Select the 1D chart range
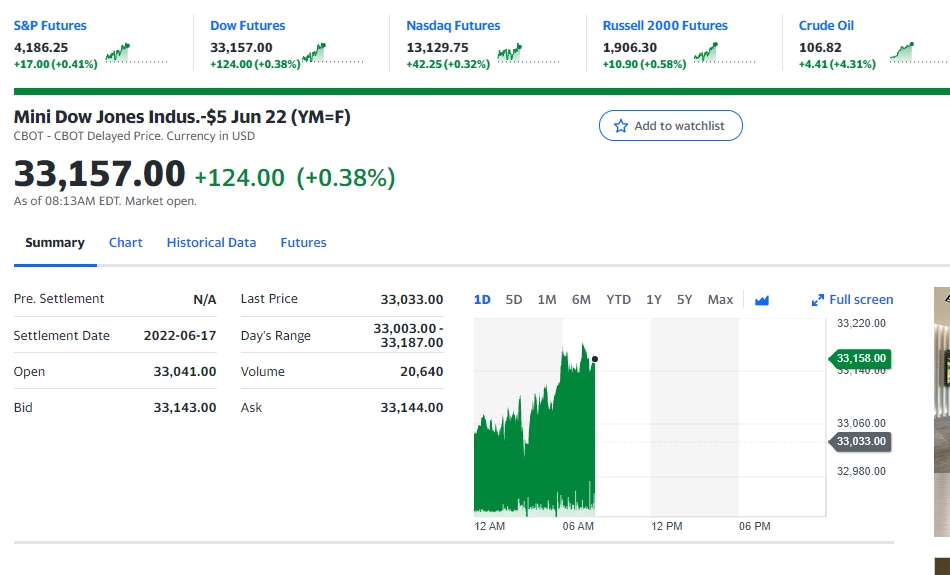950x575 pixels. tap(482, 299)
